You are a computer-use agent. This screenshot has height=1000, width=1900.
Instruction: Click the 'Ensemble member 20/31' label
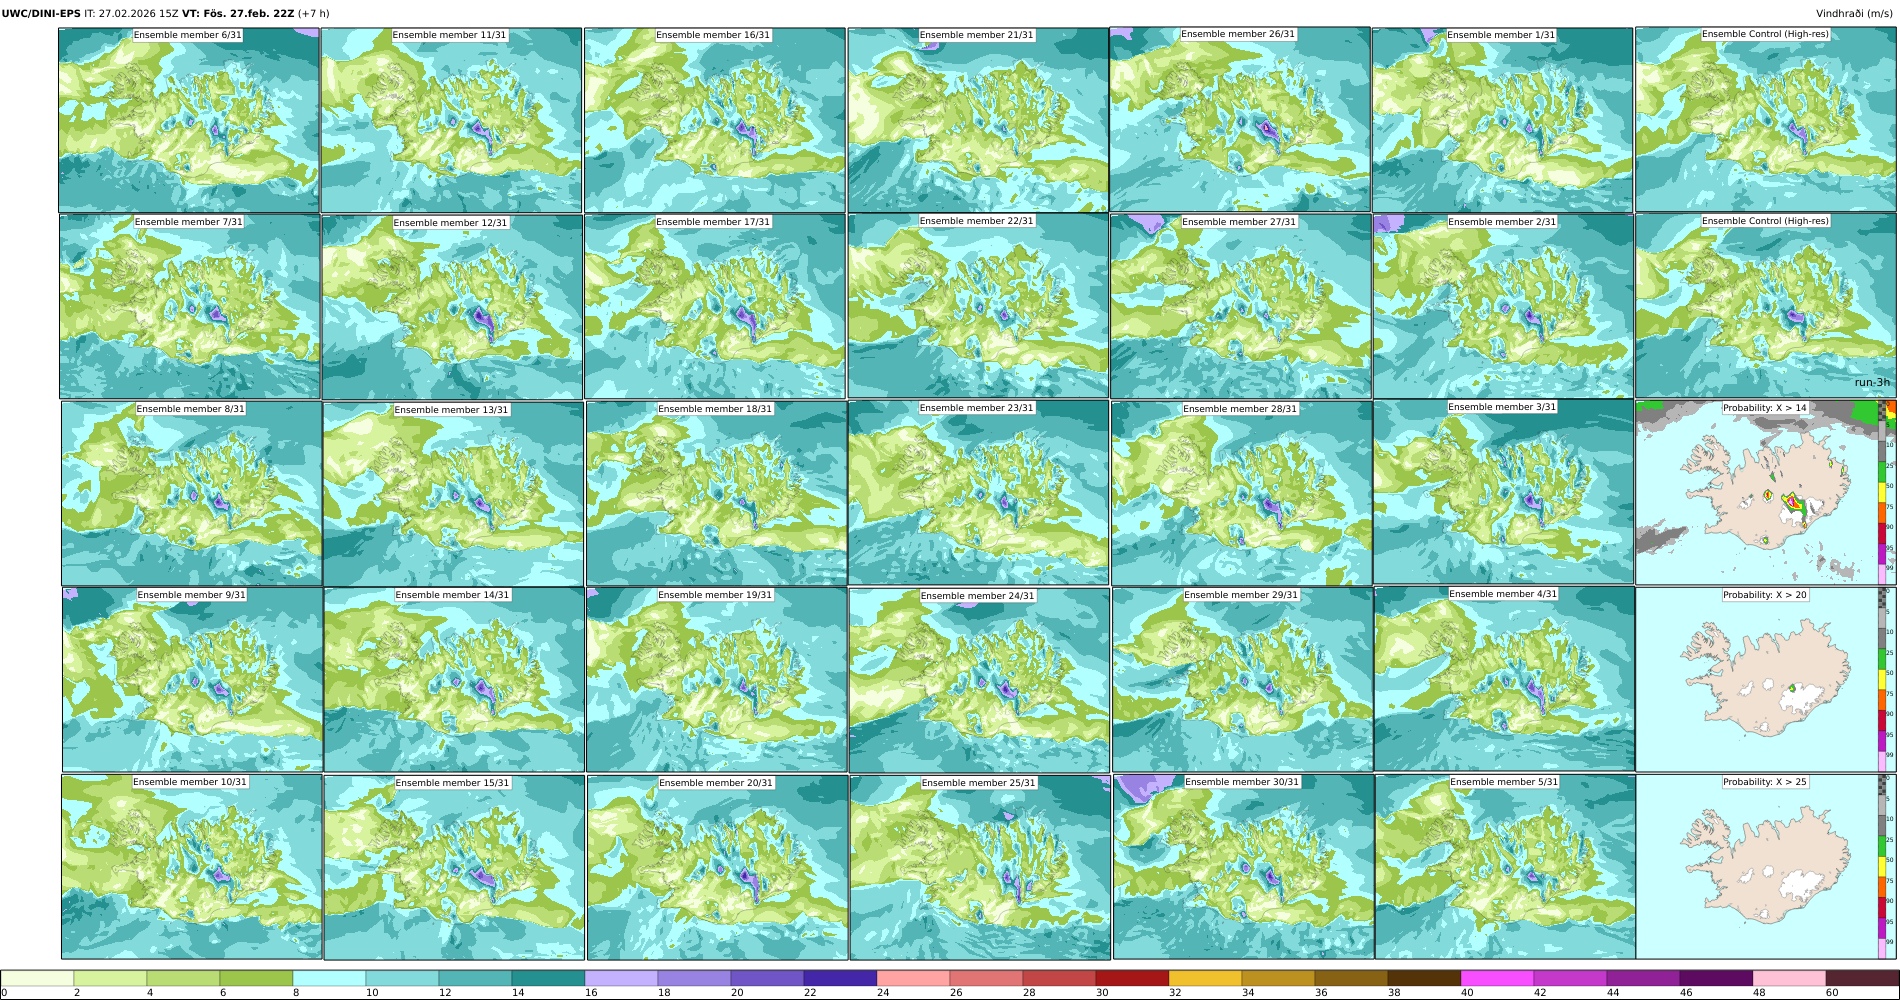(716, 783)
